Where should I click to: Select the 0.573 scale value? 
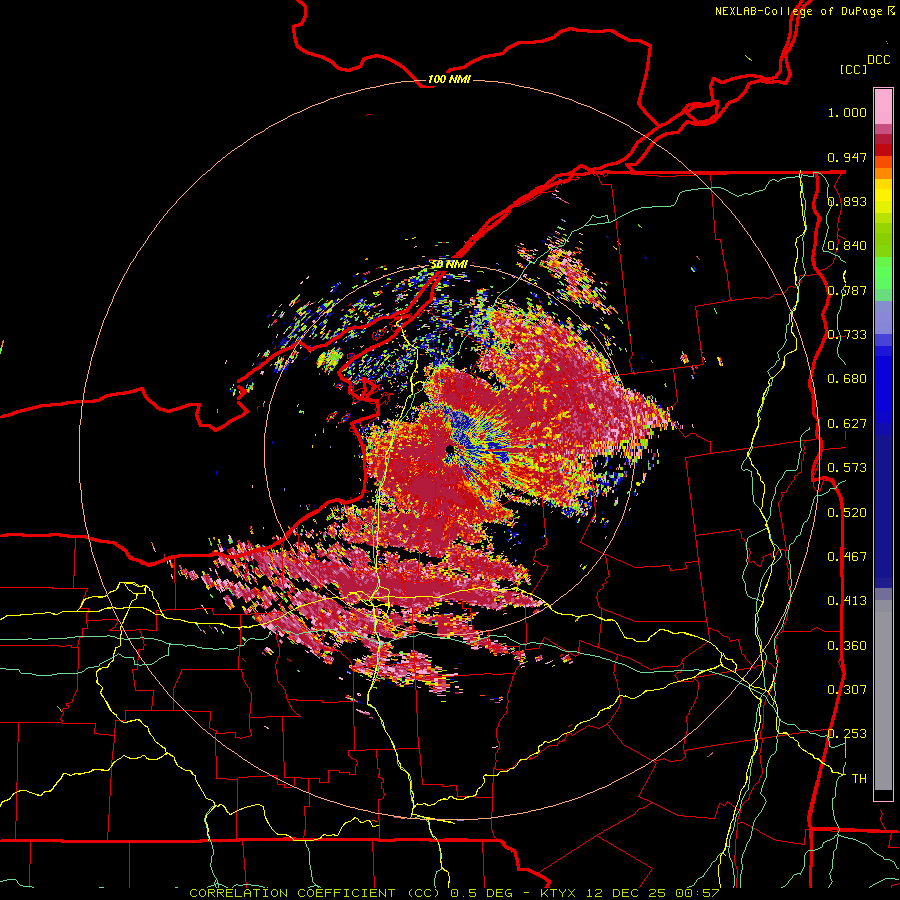847,468
